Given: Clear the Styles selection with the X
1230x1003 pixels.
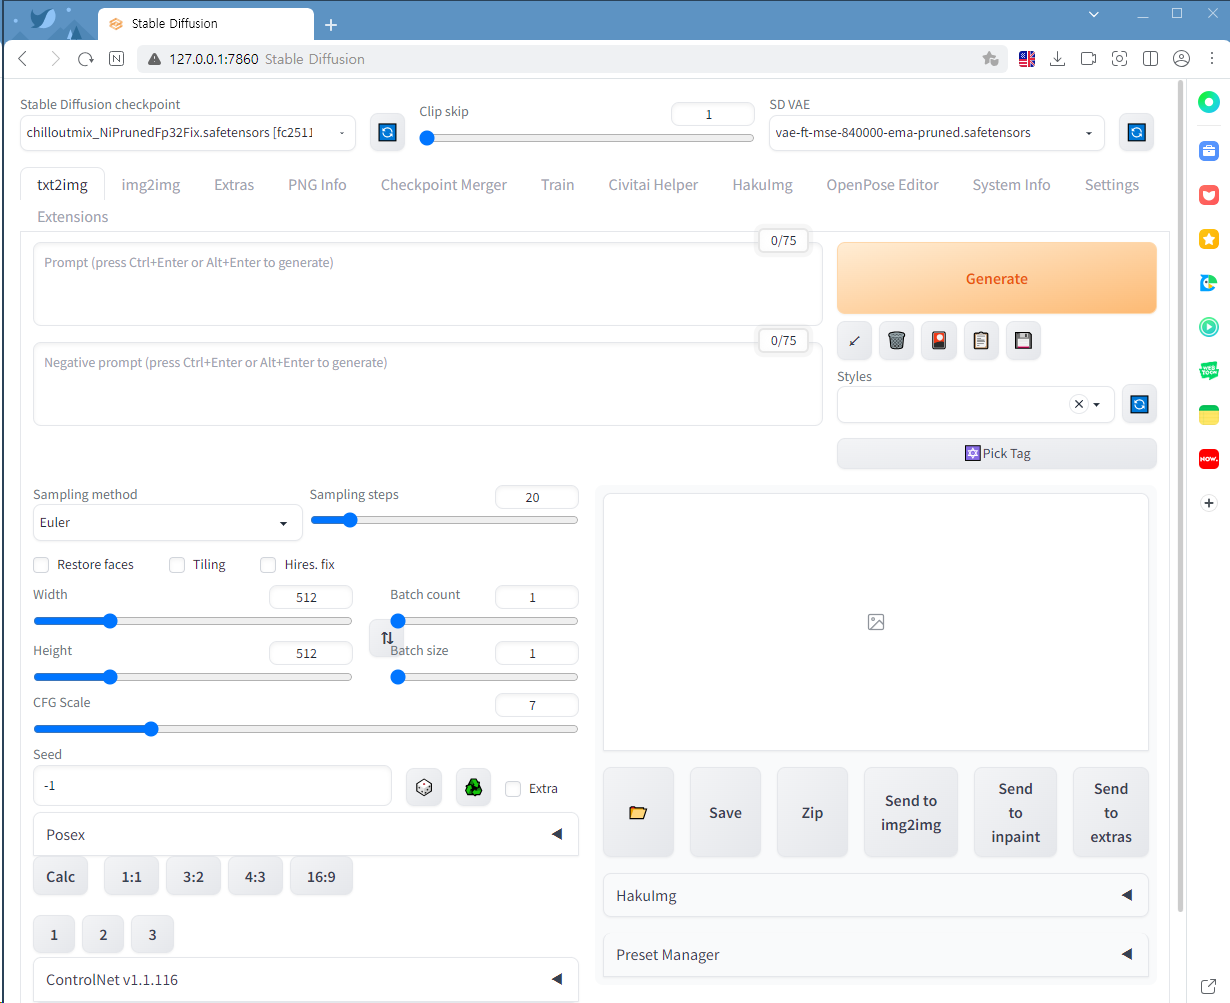Looking at the screenshot, I should pos(1078,404).
